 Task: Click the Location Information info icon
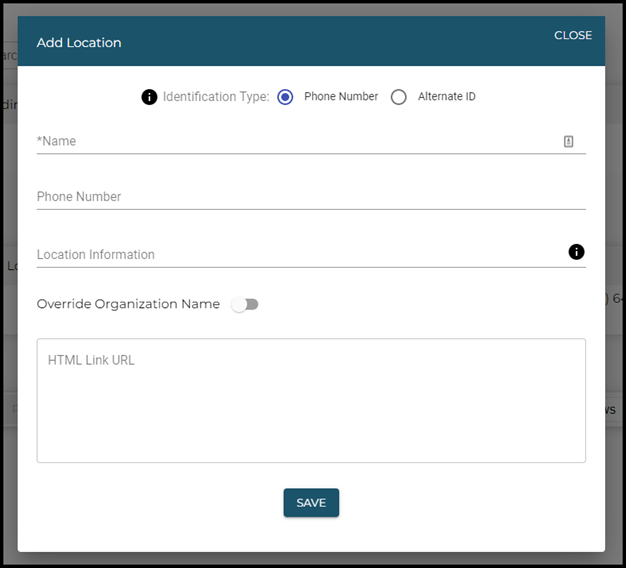[576, 252]
